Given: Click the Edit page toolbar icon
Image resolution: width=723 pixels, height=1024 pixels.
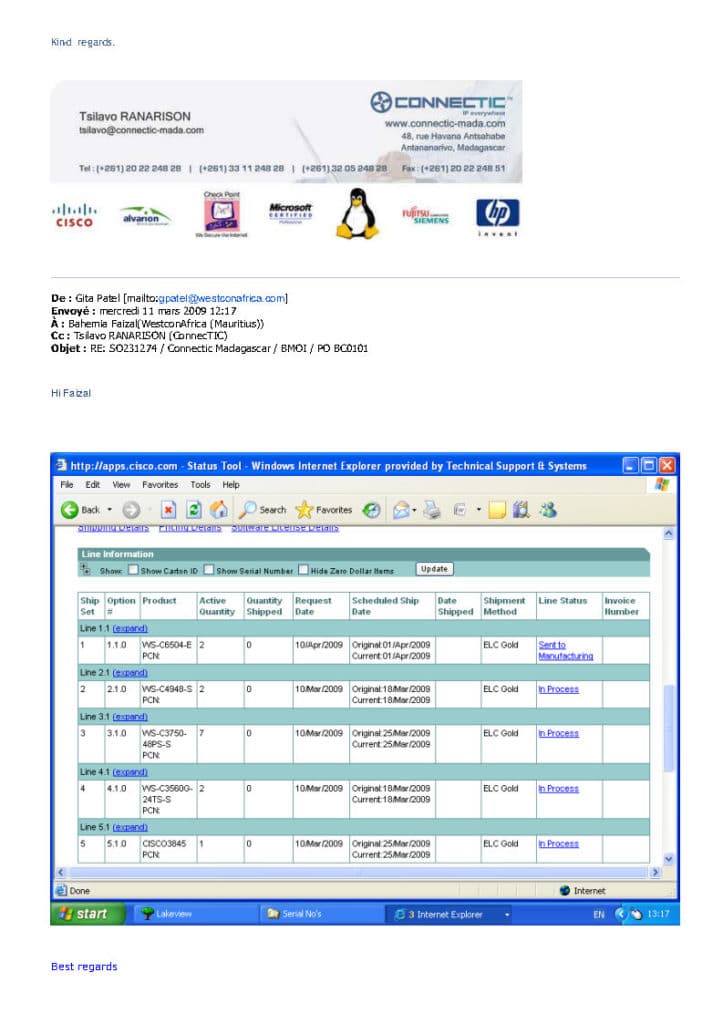Looking at the screenshot, I should tap(460, 510).
